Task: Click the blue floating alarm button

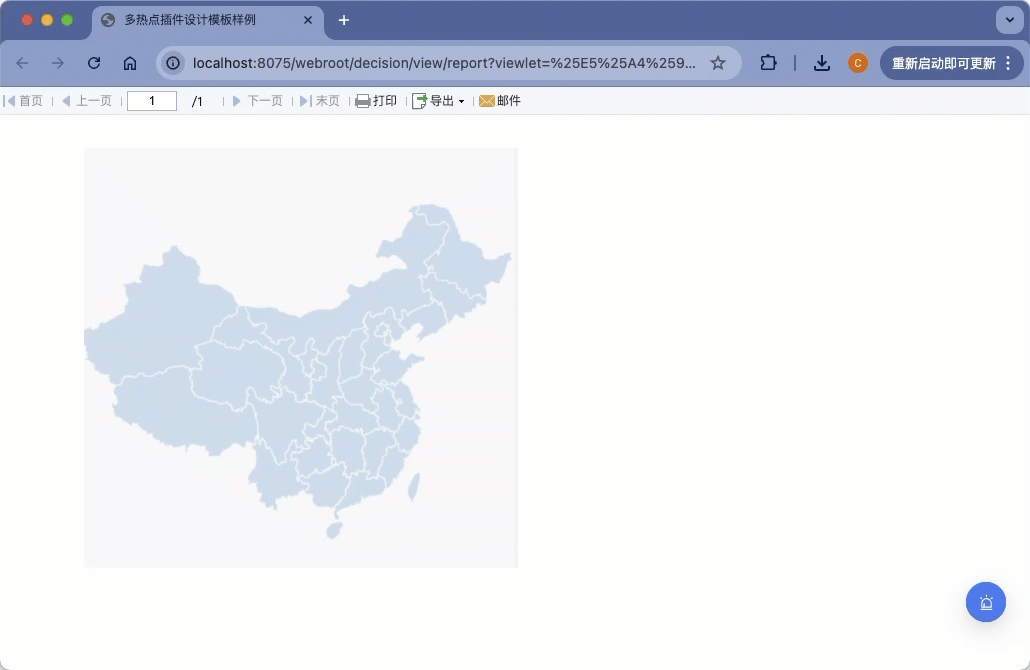Action: 985,602
